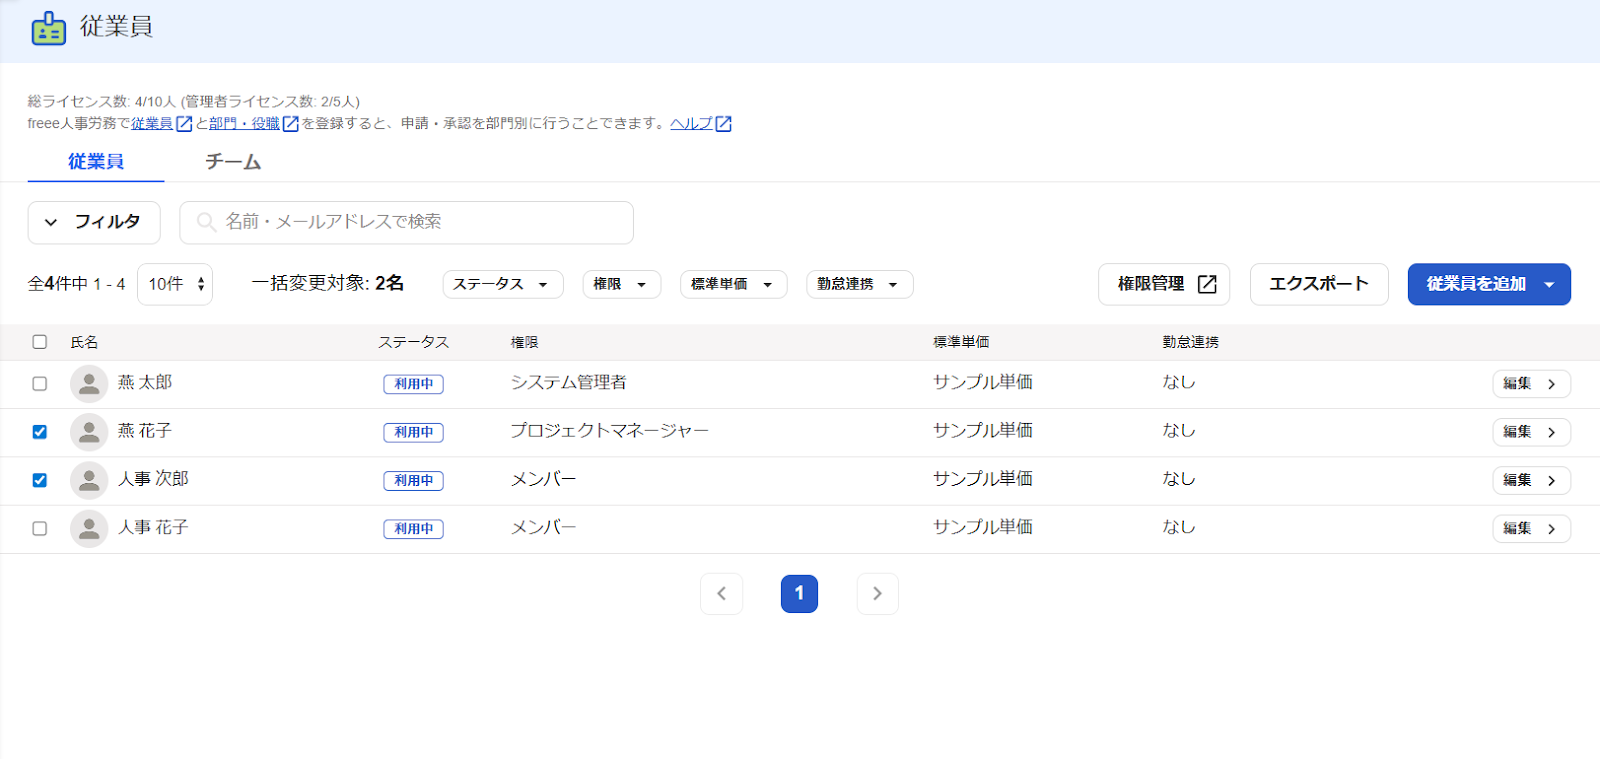Open the 部門・役職 link
Image resolution: width=1600 pixels, height=759 pixels.
tap(244, 124)
